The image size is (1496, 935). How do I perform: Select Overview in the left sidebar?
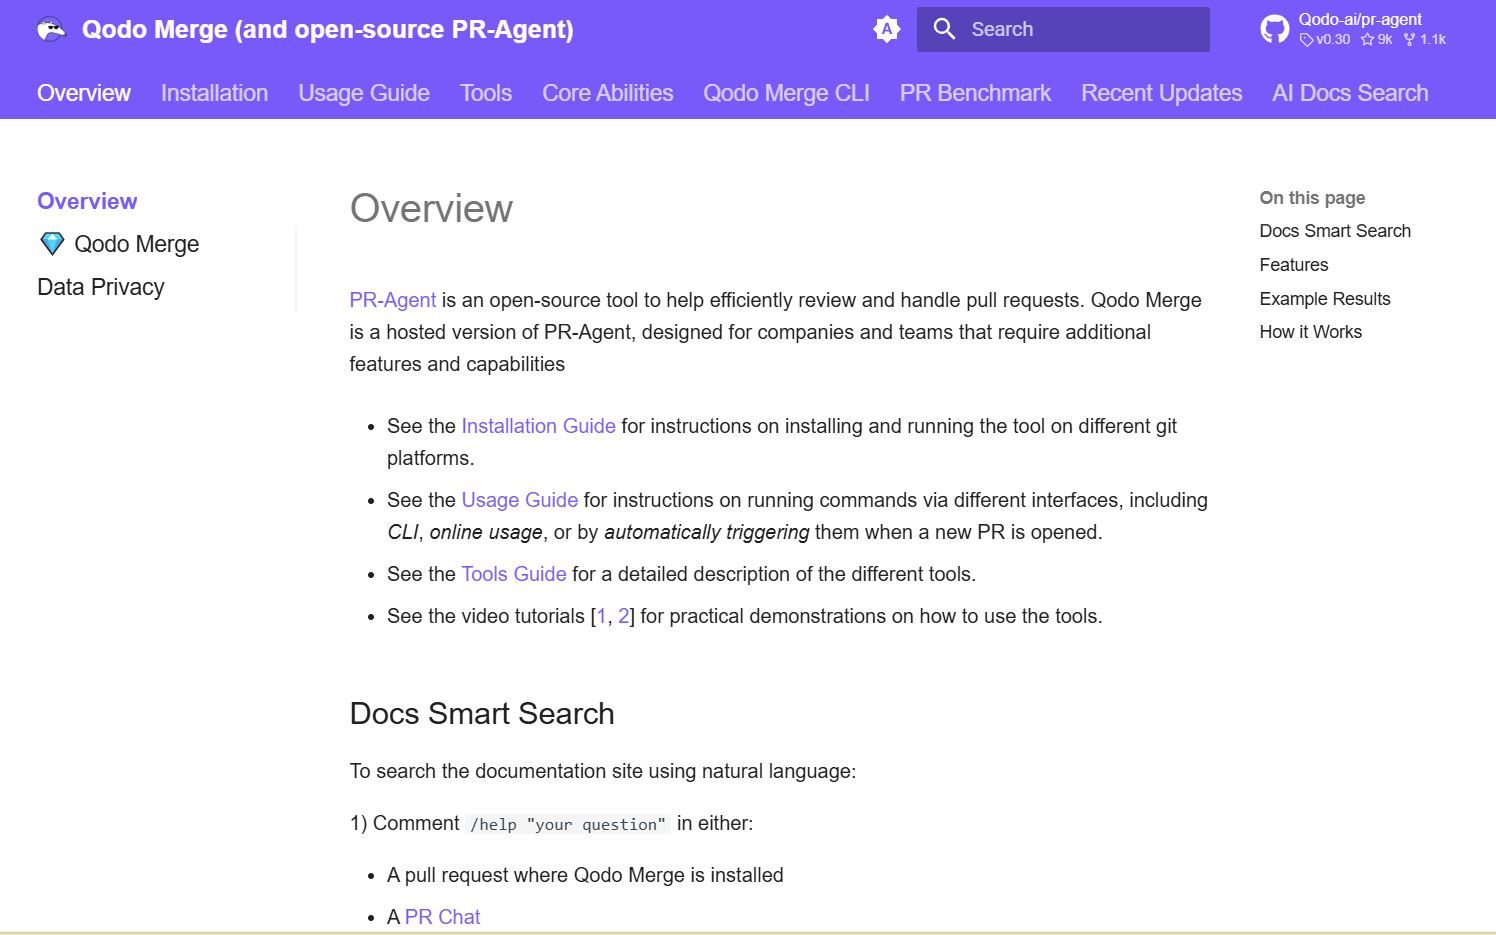click(x=87, y=201)
